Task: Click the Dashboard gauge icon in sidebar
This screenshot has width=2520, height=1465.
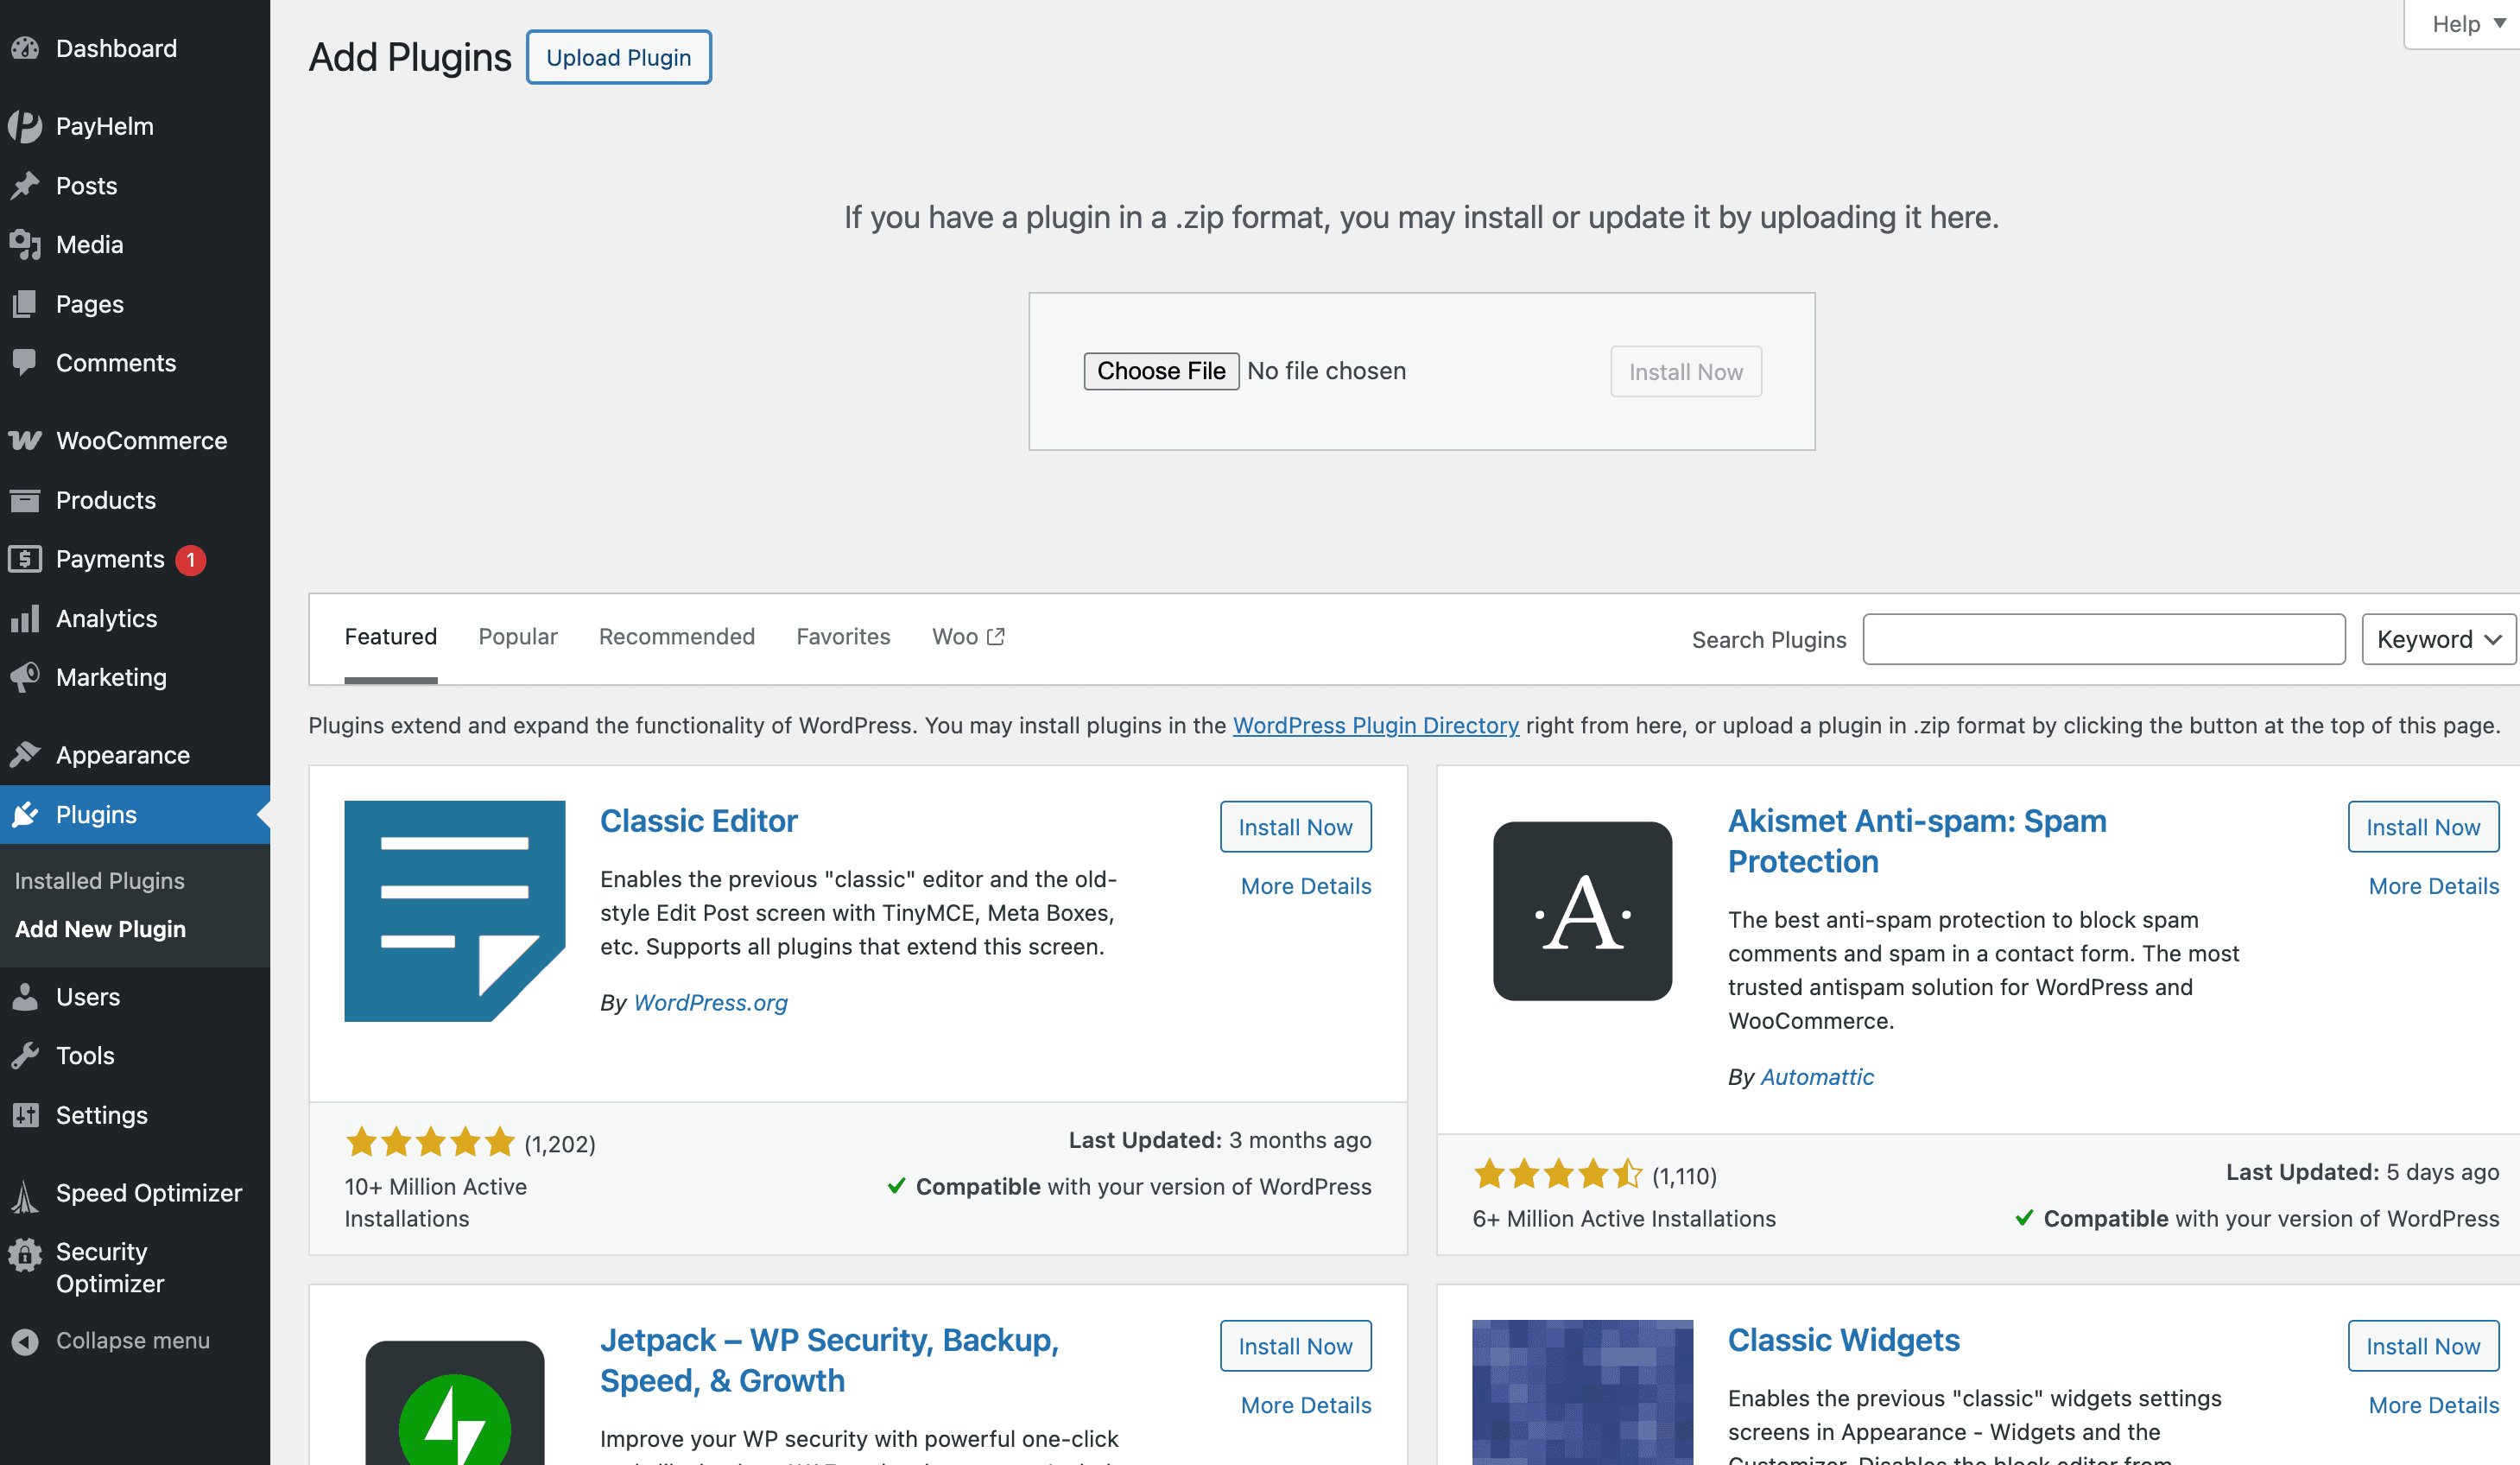Action: click(x=25, y=48)
